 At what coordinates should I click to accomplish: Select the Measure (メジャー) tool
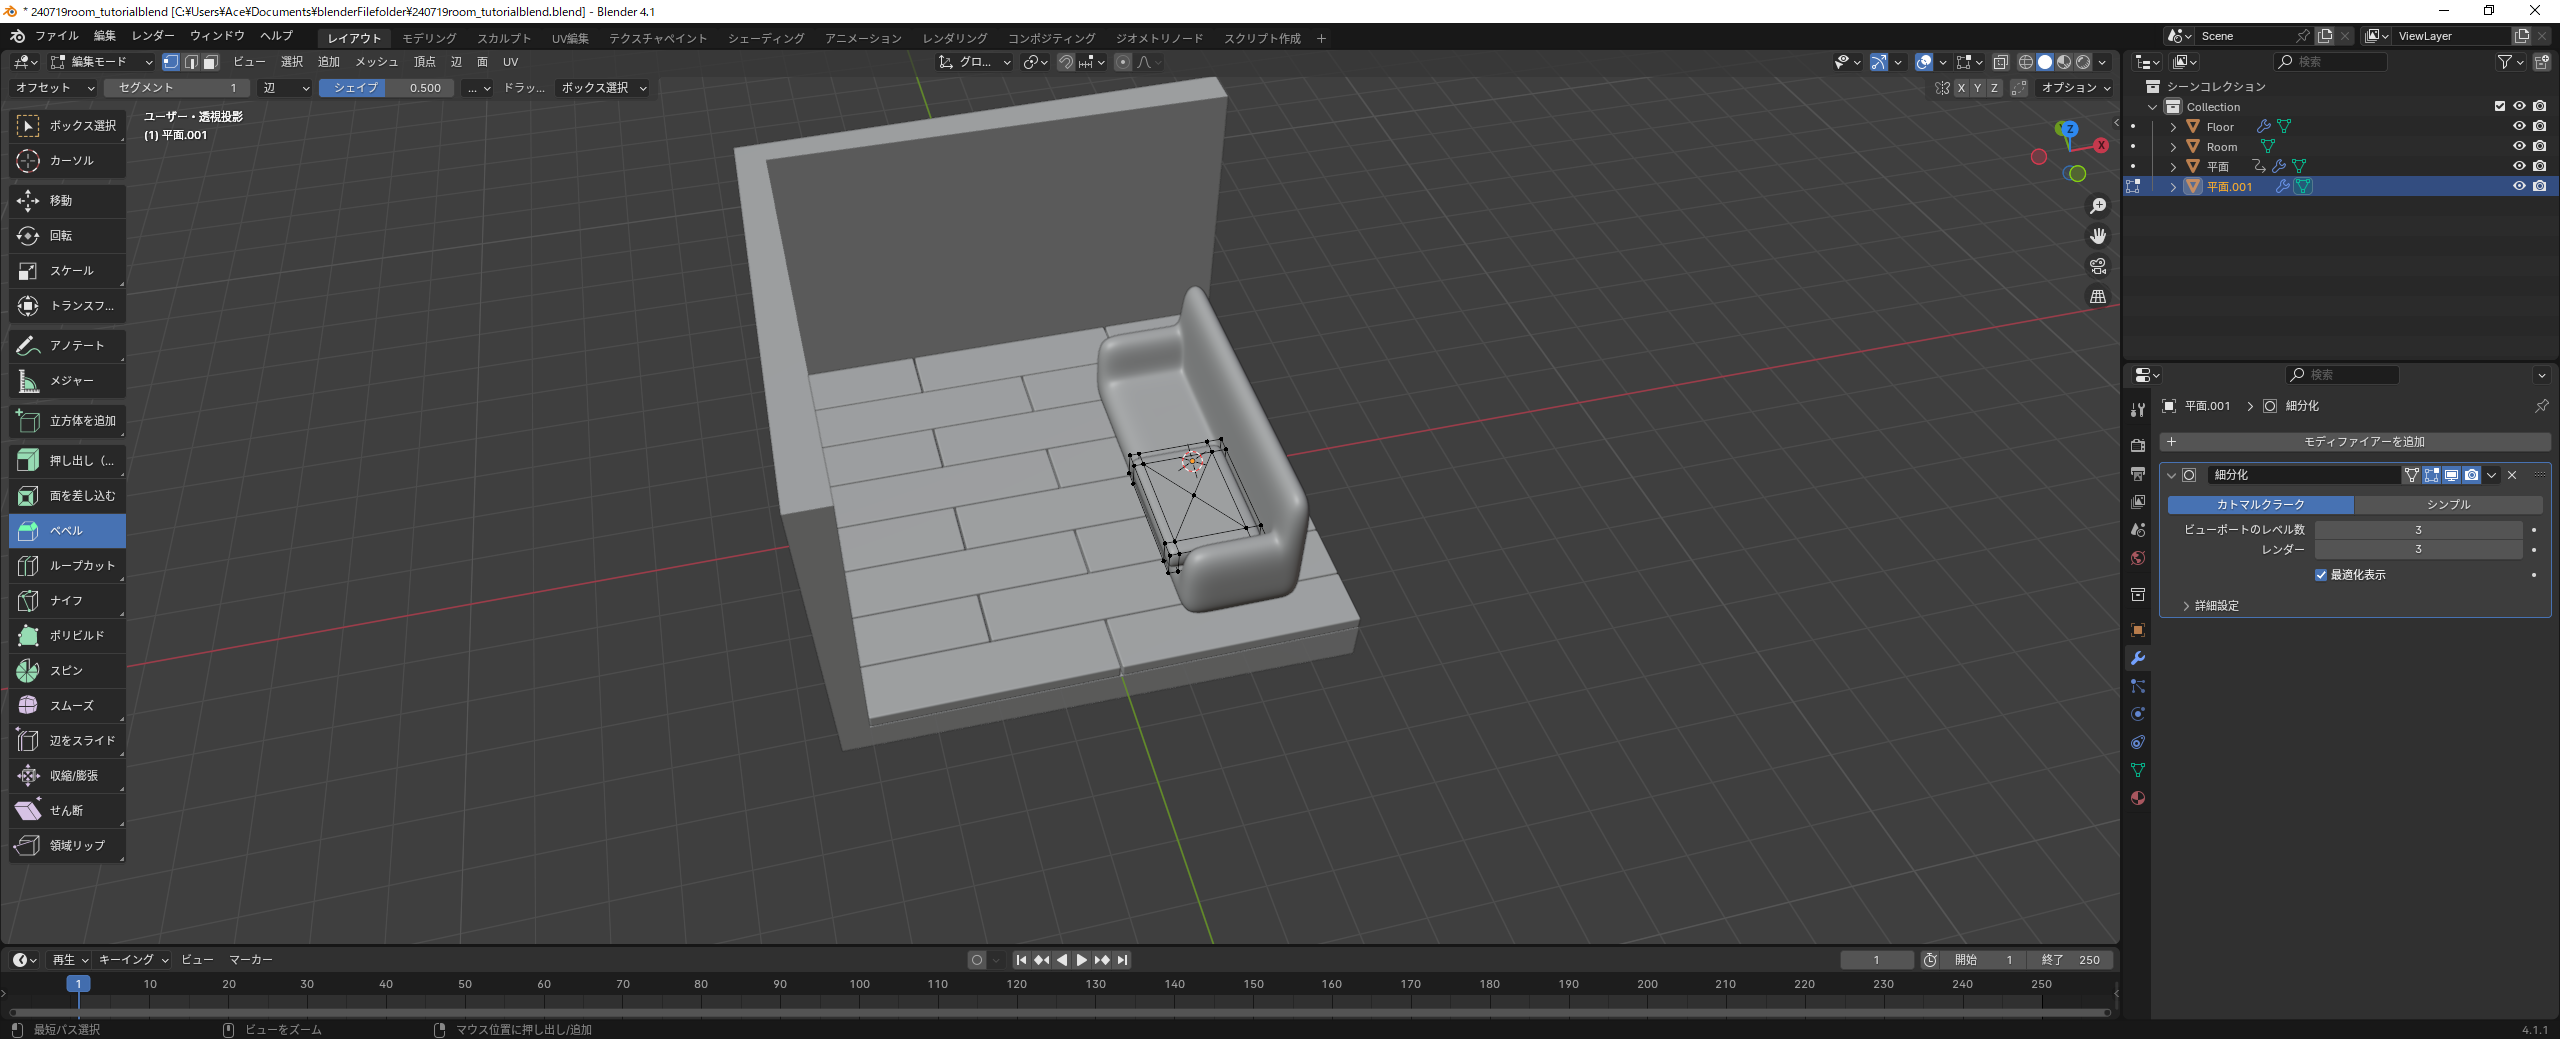(67, 381)
